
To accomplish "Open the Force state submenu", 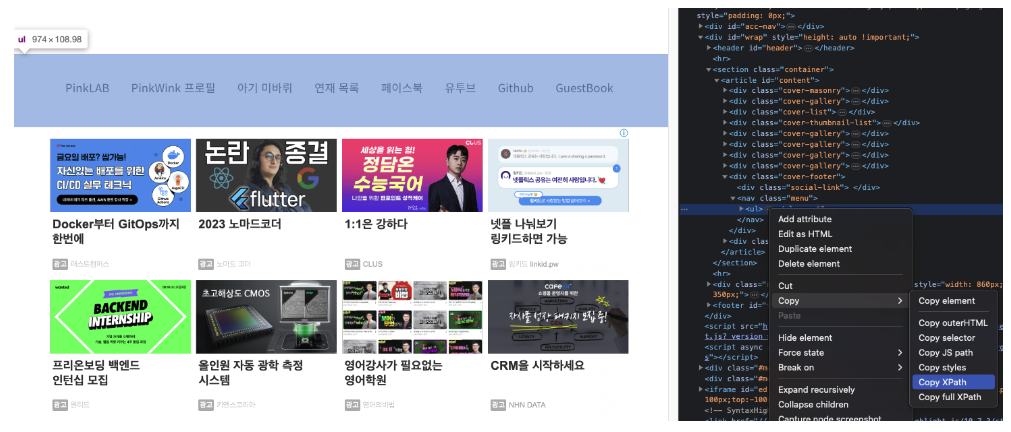I will pyautogui.click(x=840, y=353).
